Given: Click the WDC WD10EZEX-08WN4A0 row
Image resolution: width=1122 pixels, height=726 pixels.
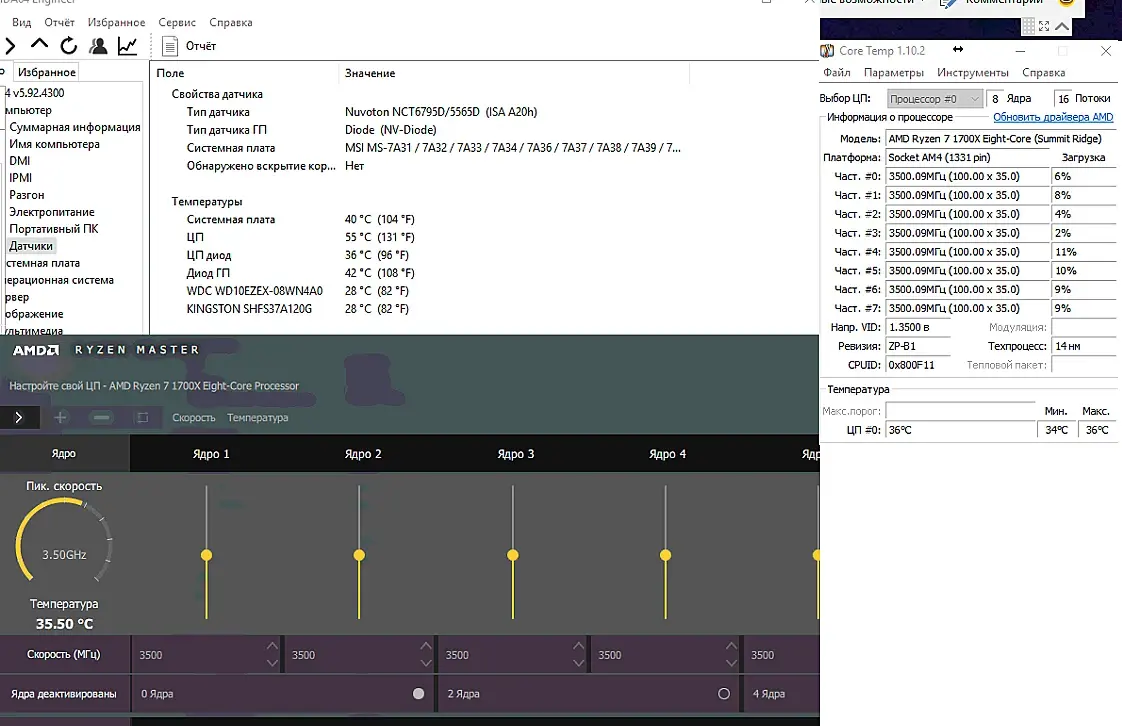Looking at the screenshot, I should coord(298,291).
